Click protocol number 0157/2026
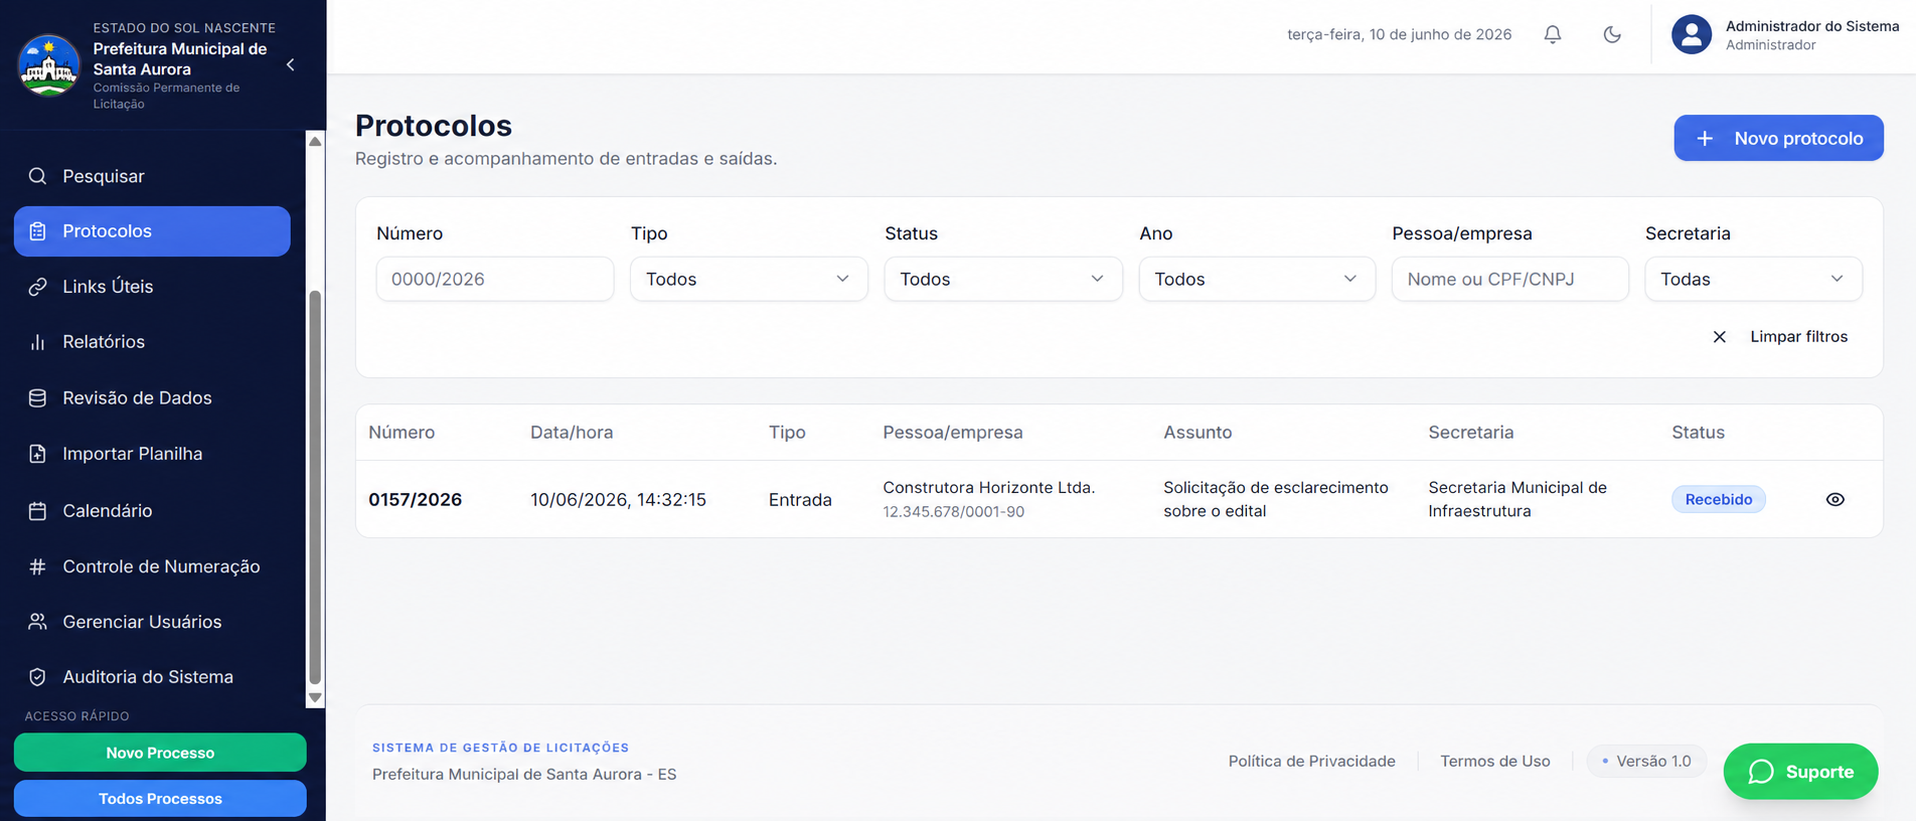 click(415, 500)
